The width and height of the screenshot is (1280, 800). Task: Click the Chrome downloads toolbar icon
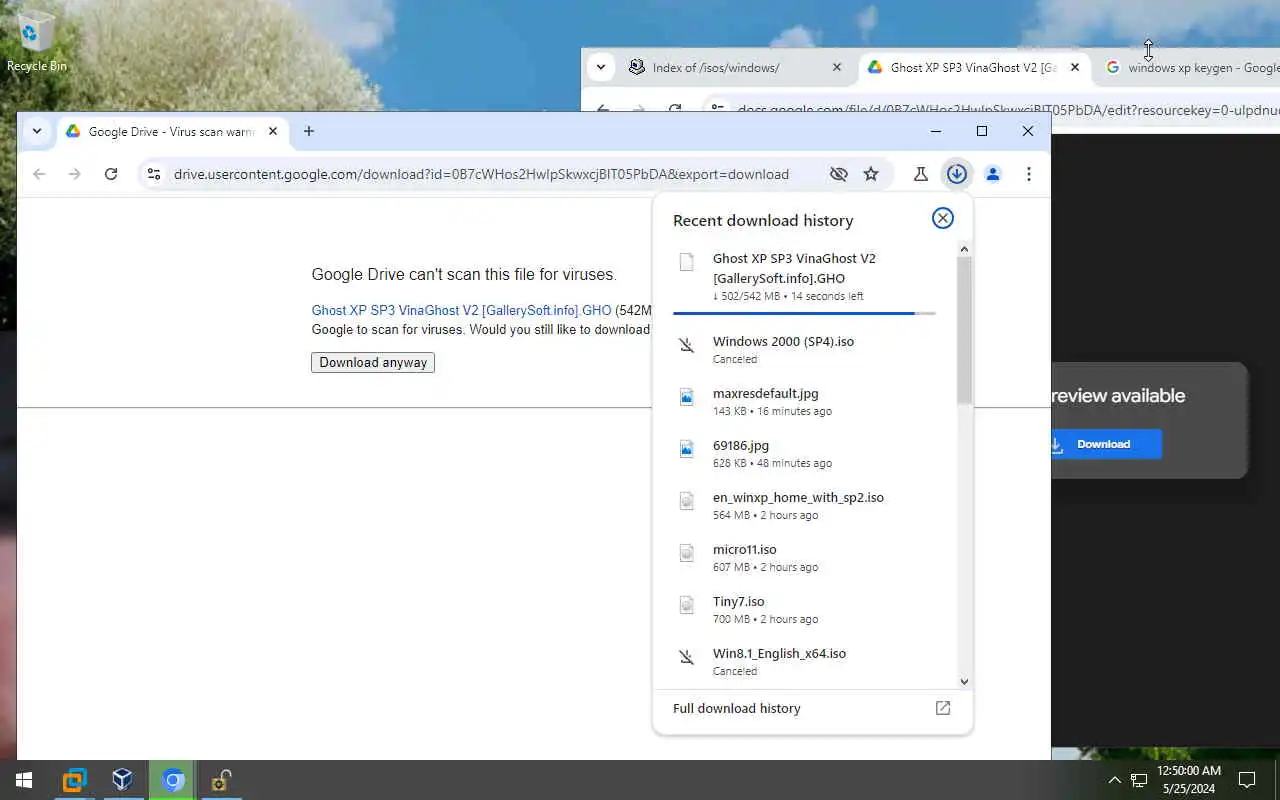click(x=957, y=174)
